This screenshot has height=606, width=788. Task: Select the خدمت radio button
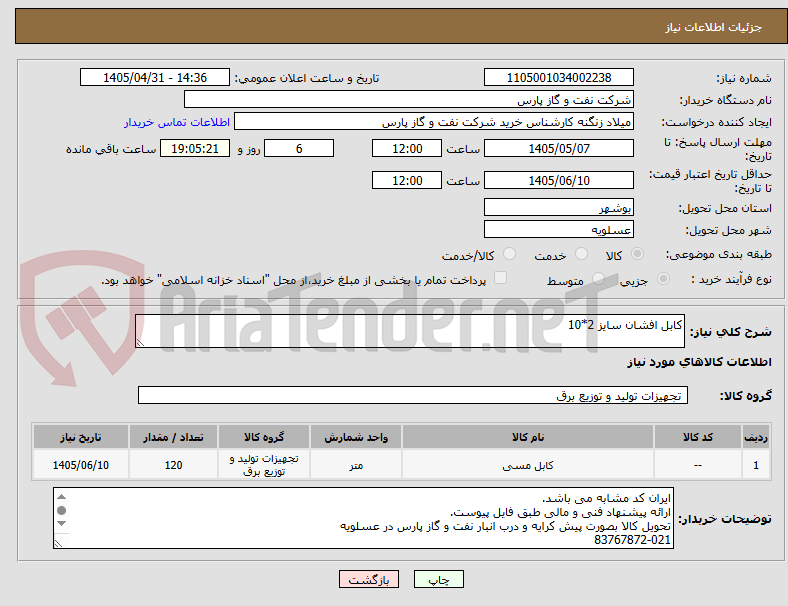point(581,254)
